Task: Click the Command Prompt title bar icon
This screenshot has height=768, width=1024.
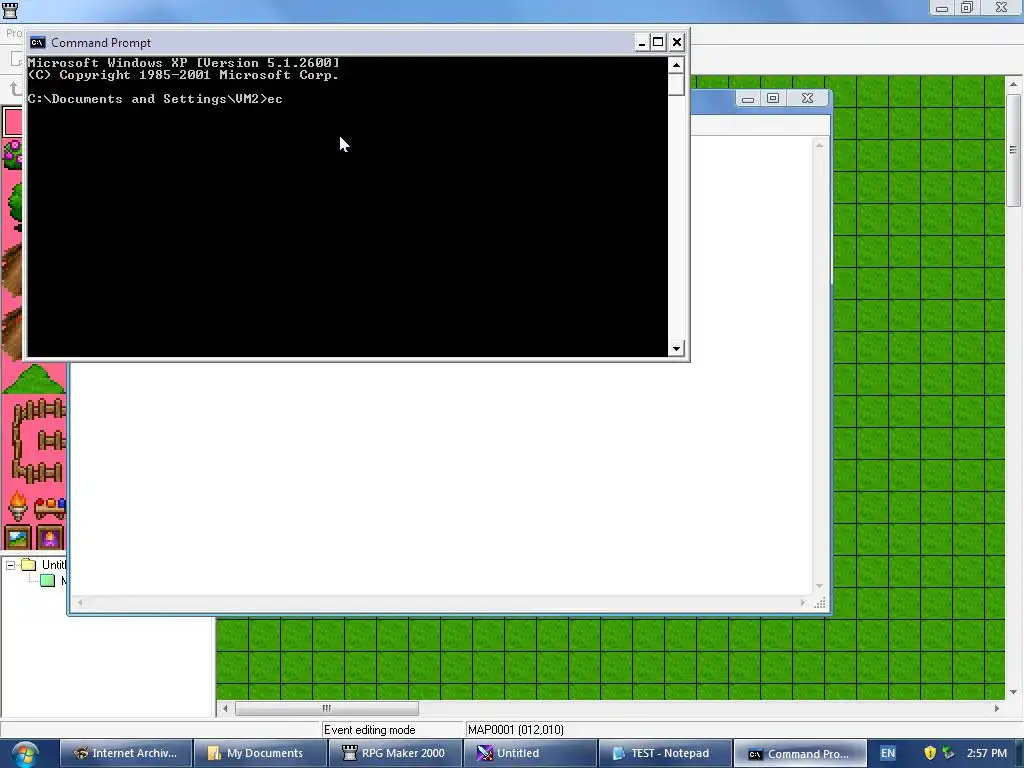Action: 38,42
